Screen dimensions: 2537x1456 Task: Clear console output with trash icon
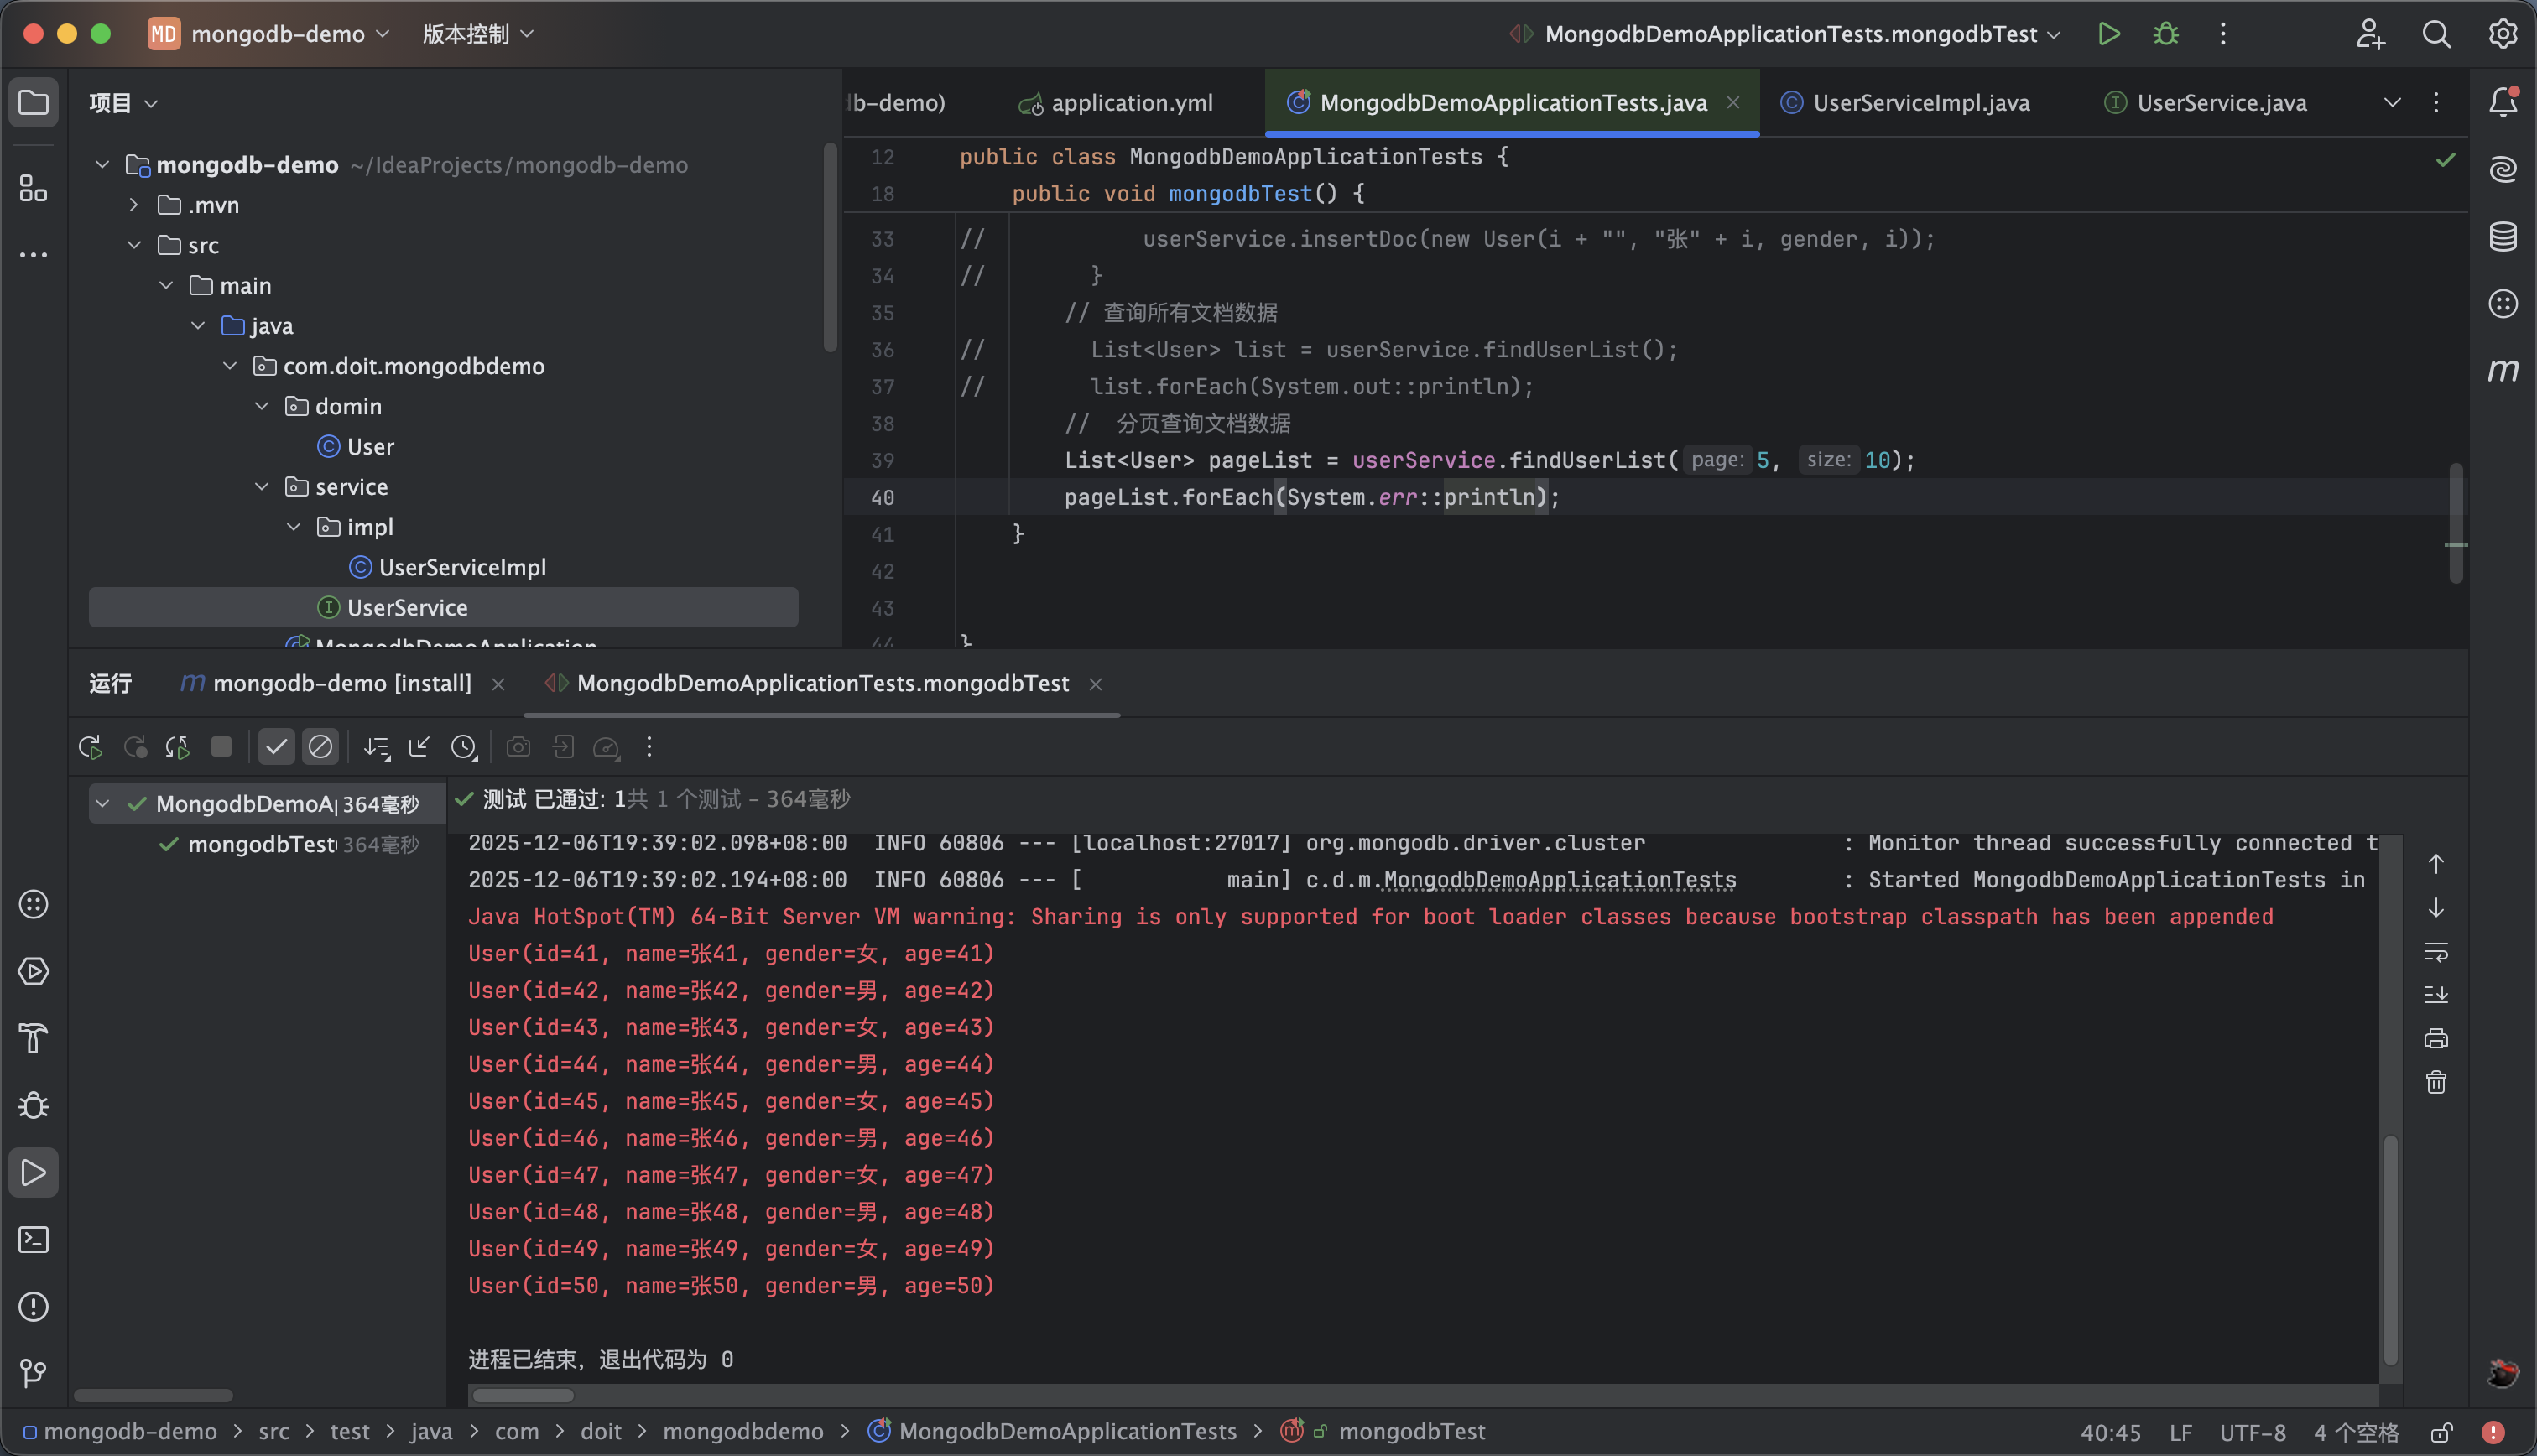[2436, 1082]
